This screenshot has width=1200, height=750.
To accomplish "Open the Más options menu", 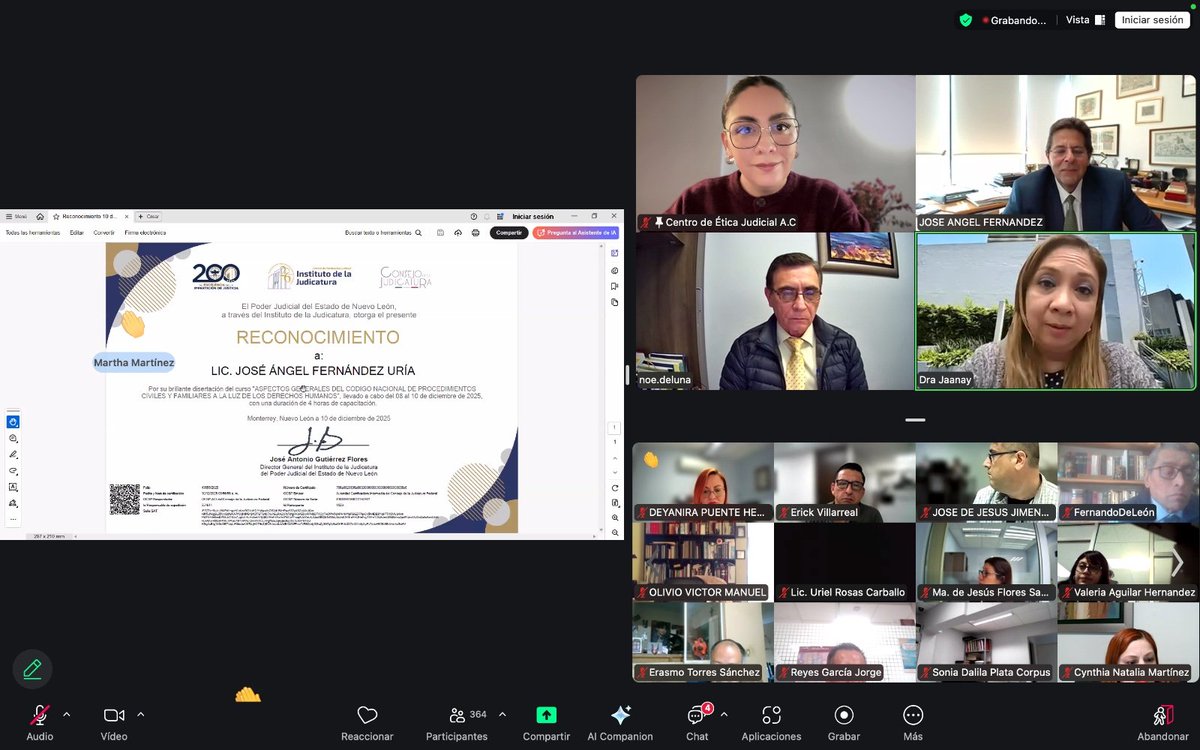I will pos(913,721).
